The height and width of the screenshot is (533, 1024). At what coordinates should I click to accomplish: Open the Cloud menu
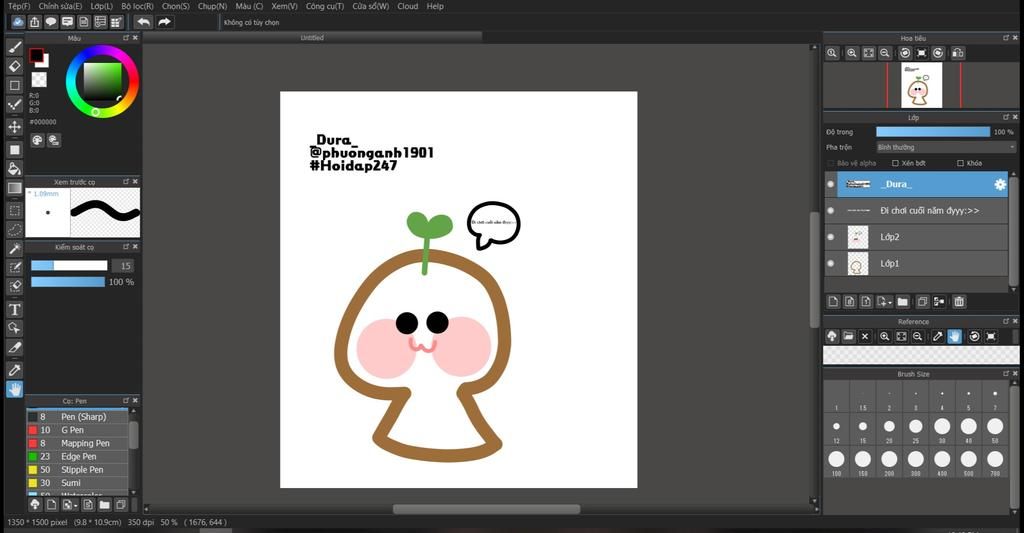(x=408, y=6)
